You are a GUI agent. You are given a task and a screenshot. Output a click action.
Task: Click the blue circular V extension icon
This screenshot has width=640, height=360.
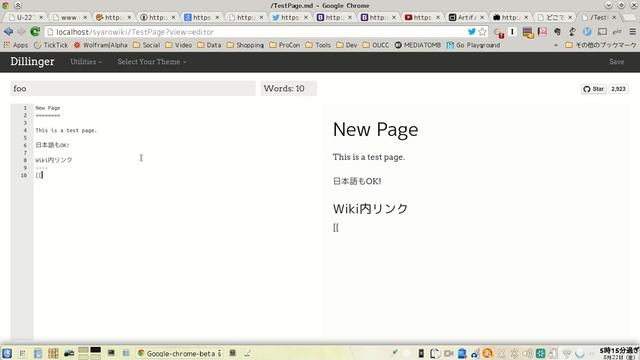[587, 32]
